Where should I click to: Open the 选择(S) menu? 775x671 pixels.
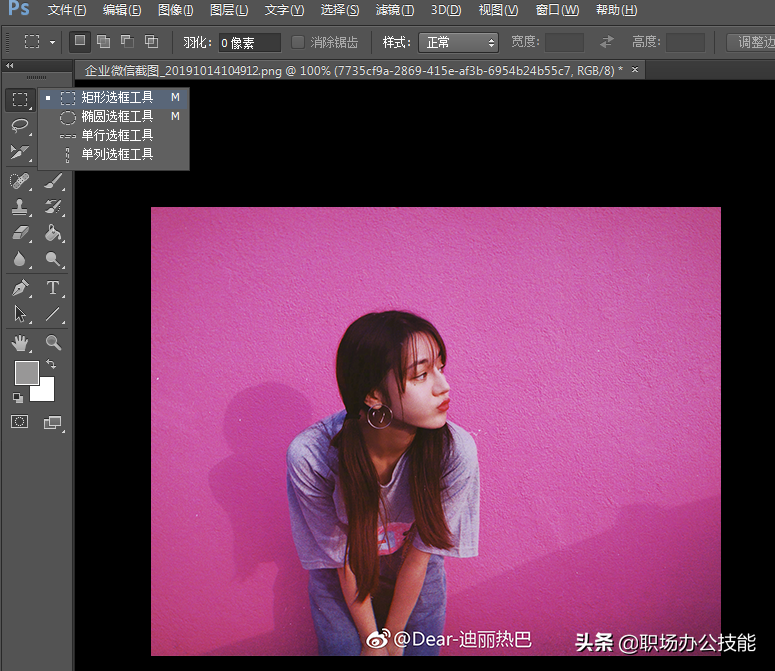(x=340, y=10)
